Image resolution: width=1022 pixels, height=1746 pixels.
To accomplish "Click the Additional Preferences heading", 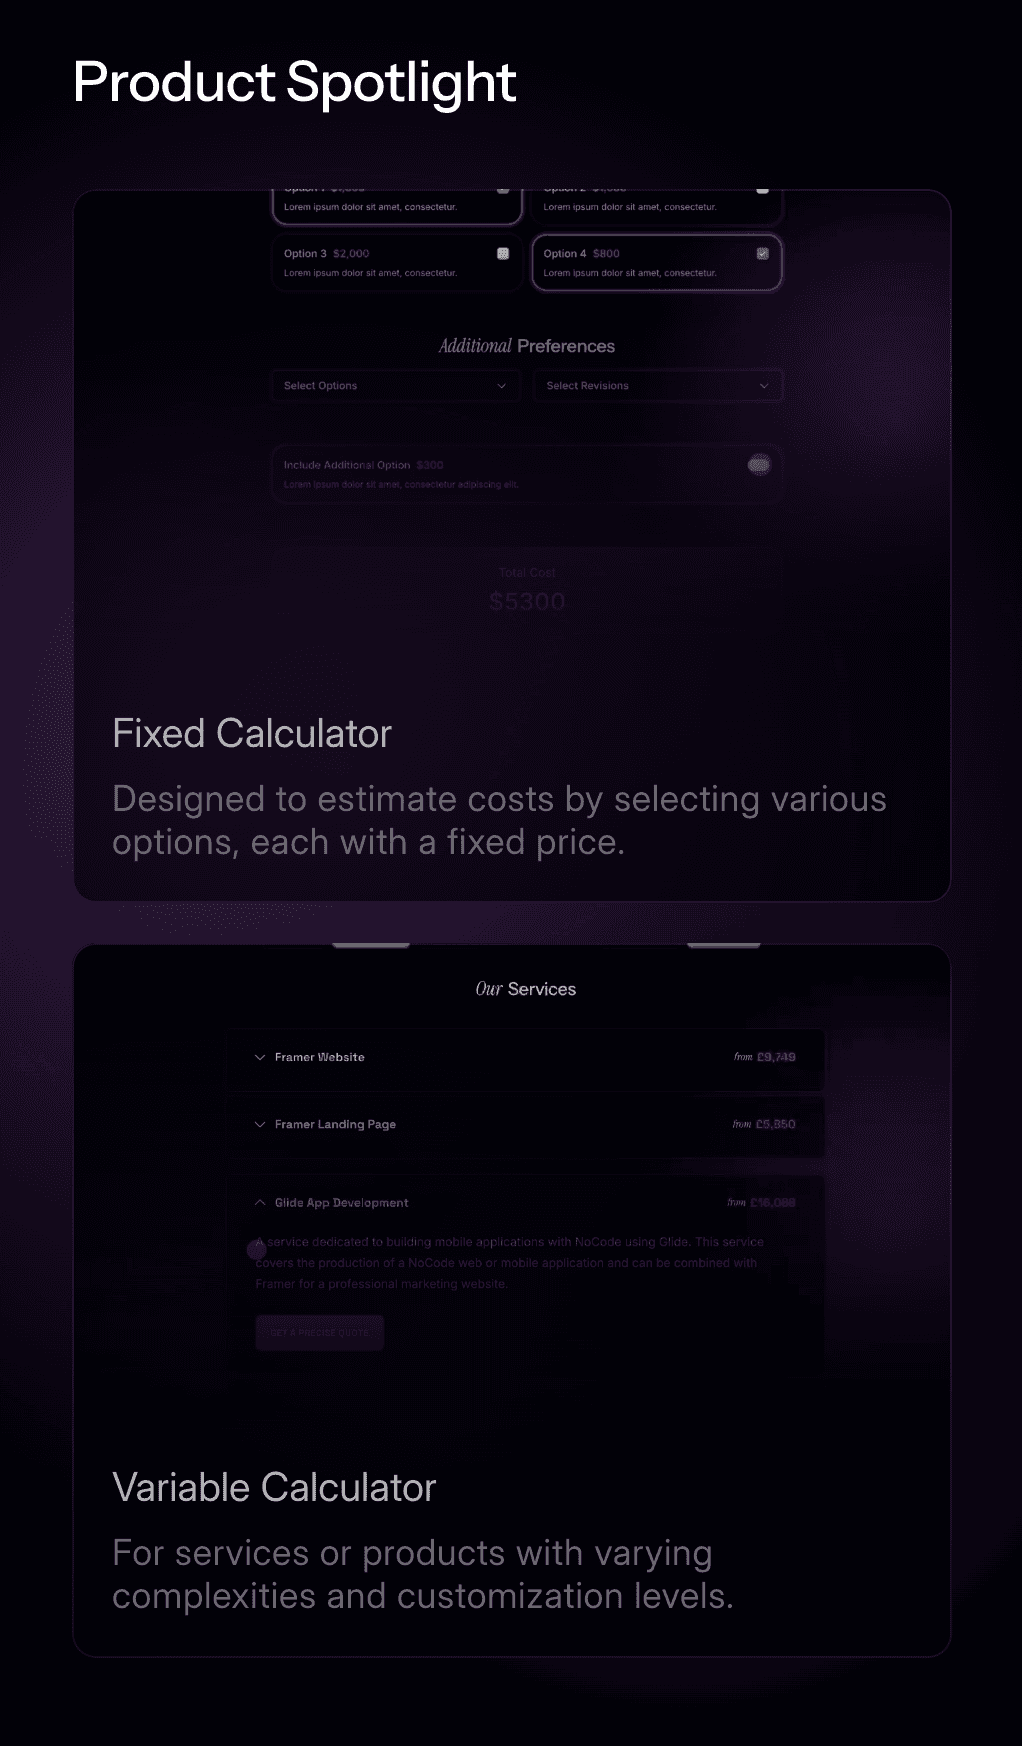I will click(527, 346).
